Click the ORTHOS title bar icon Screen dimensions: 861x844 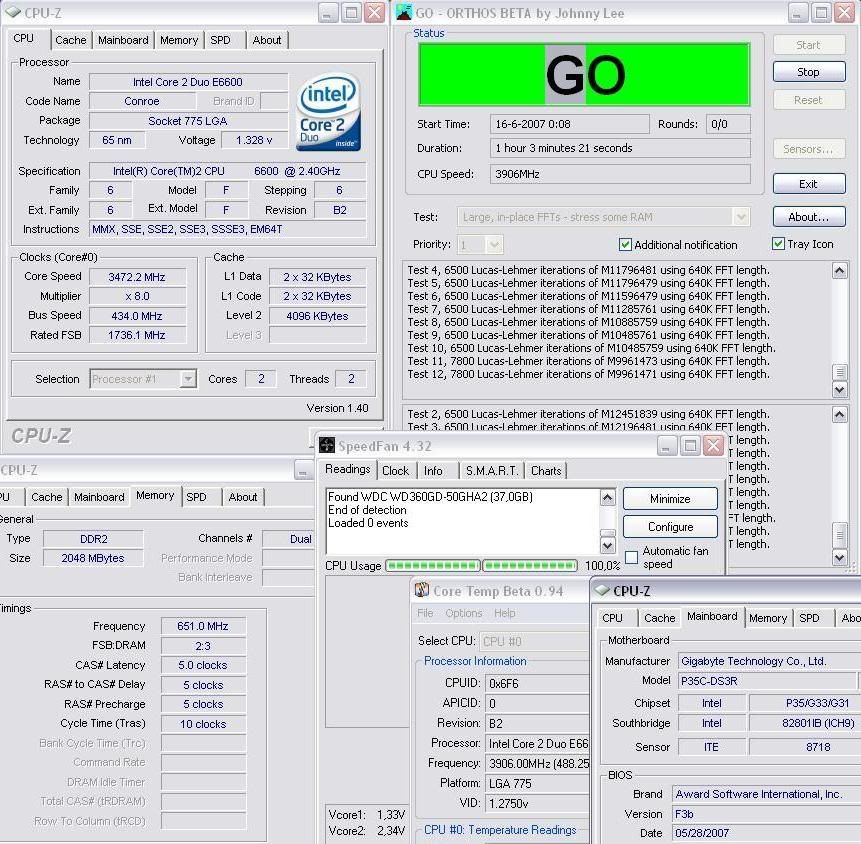point(404,12)
